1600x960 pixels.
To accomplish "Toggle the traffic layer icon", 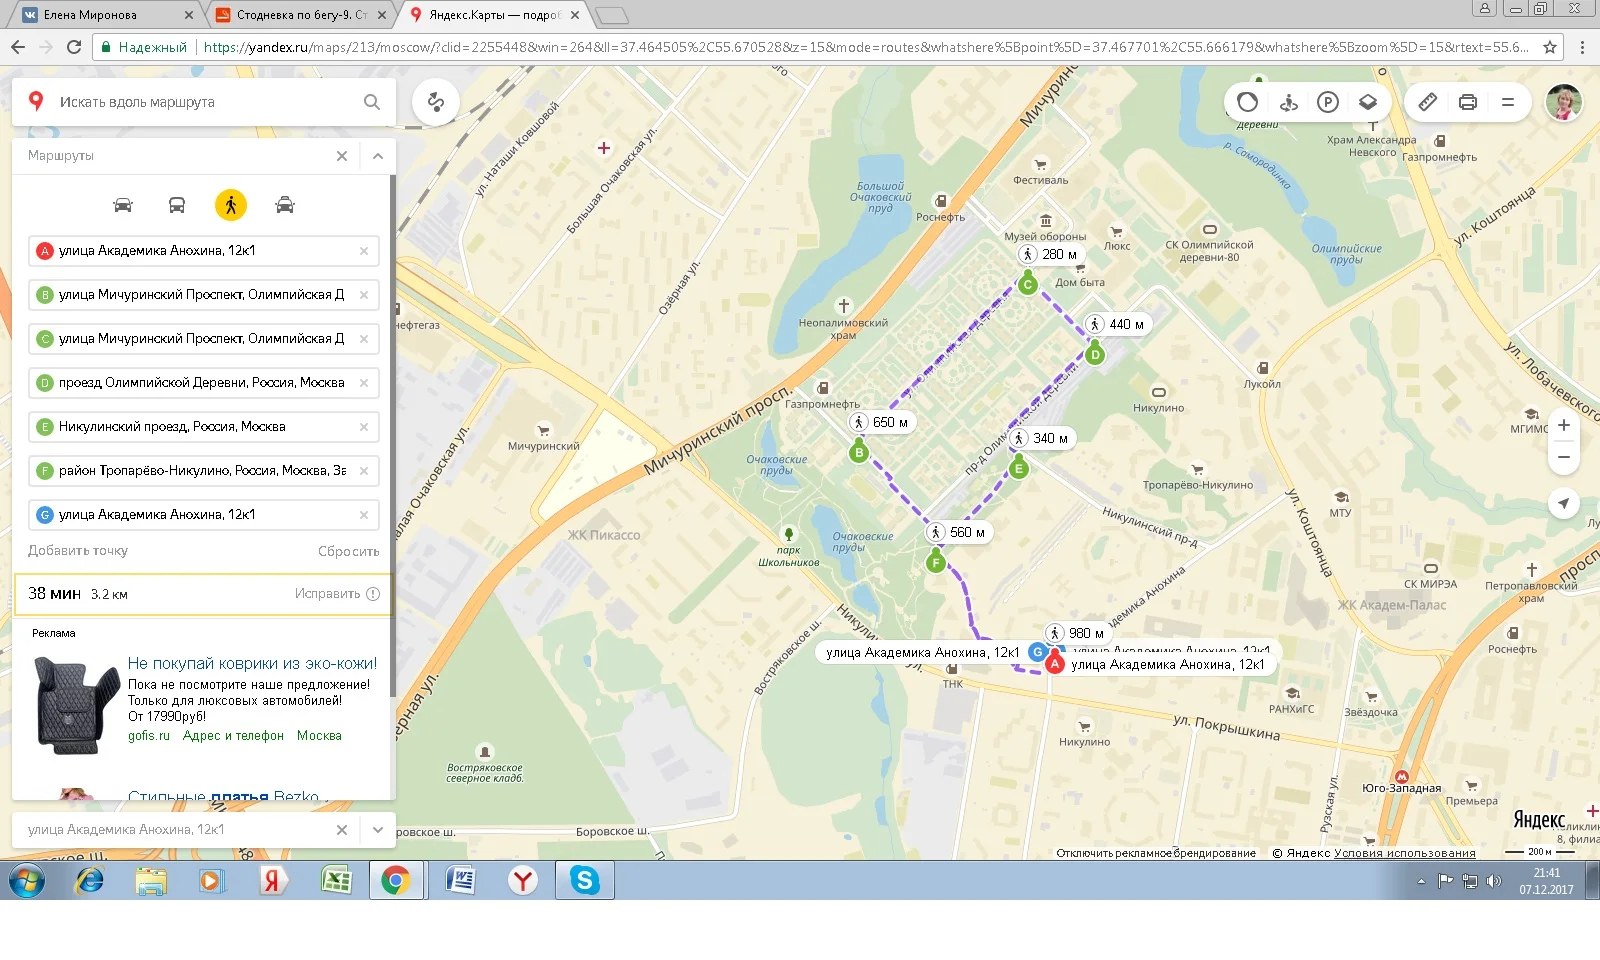I will pyautogui.click(x=1247, y=102).
